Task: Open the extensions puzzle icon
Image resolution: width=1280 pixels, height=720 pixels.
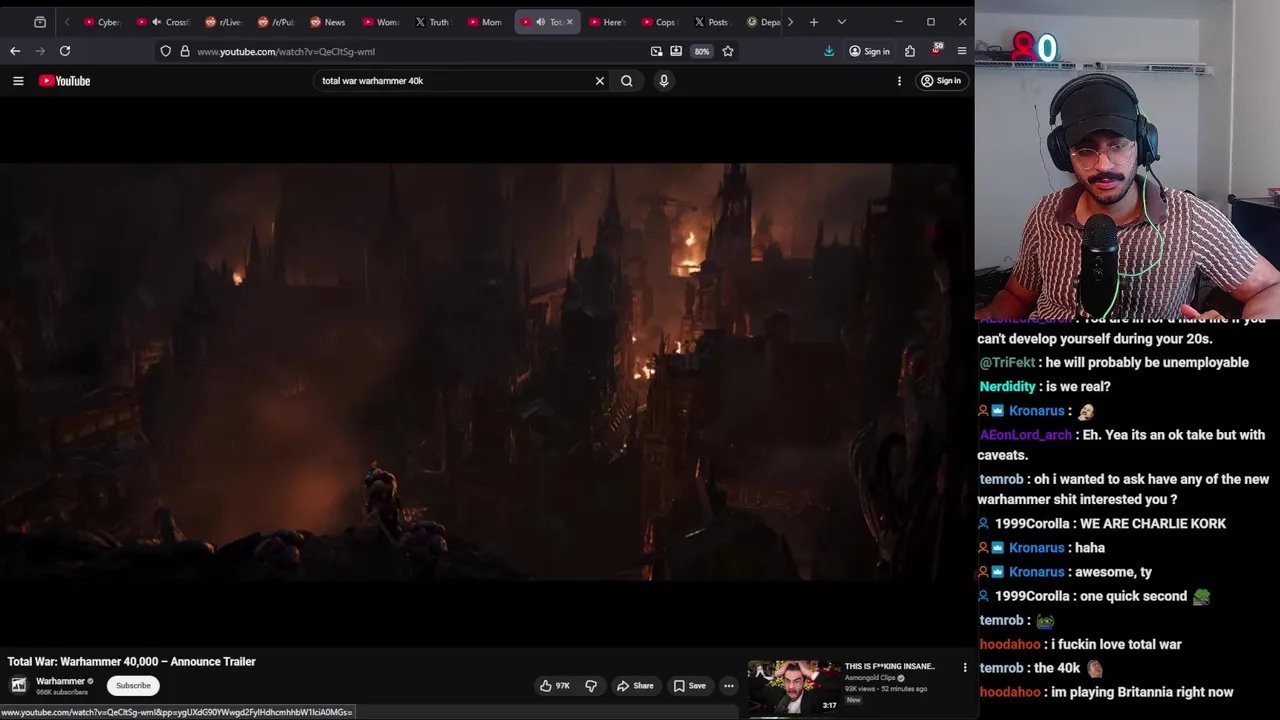Action: coord(910,51)
